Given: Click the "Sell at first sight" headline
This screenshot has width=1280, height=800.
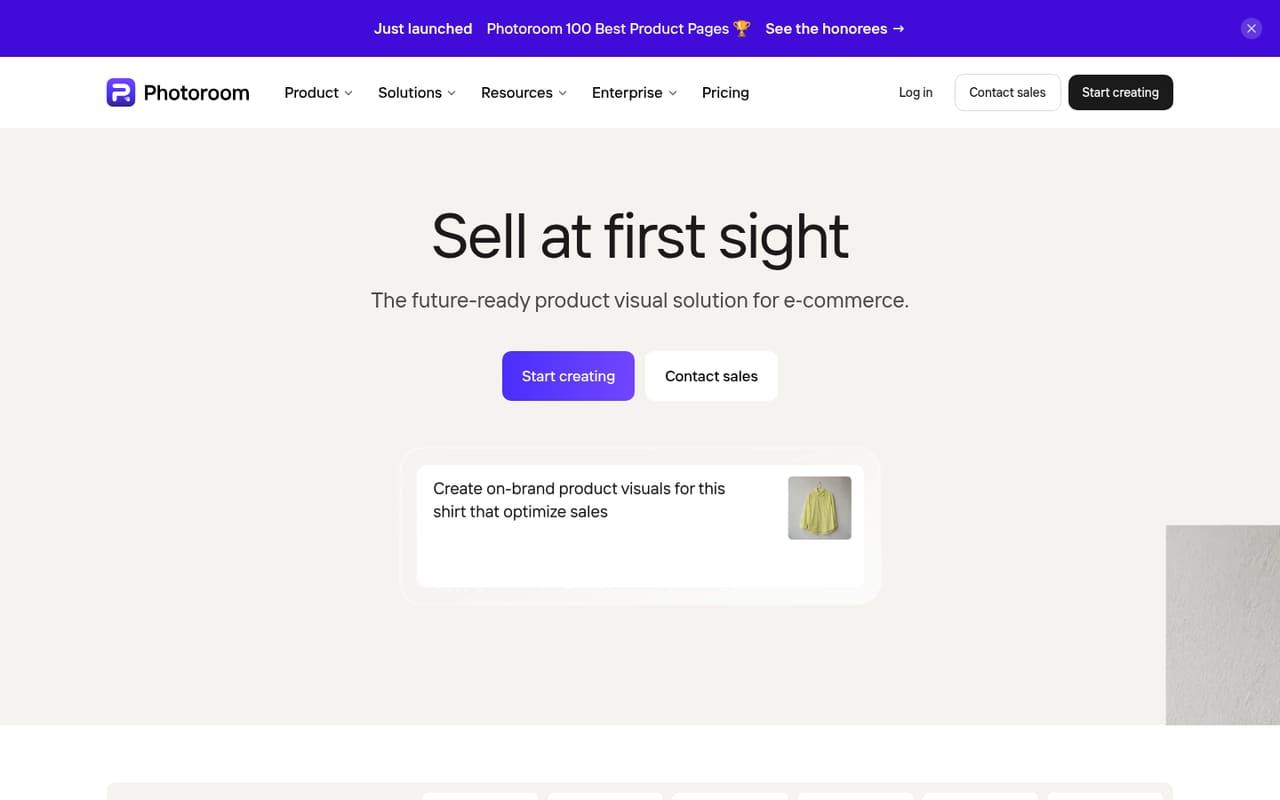Looking at the screenshot, I should 640,237.
